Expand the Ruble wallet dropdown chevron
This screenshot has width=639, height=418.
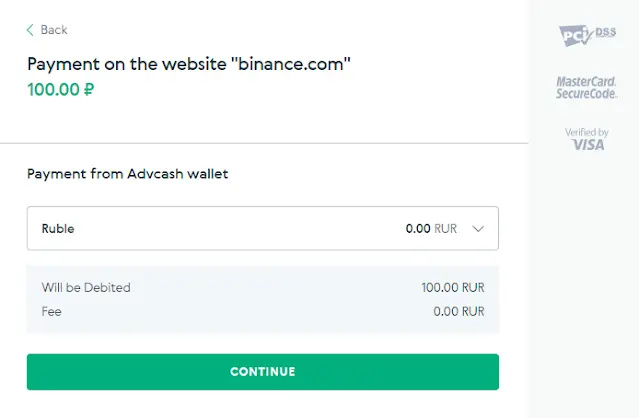[x=478, y=229]
